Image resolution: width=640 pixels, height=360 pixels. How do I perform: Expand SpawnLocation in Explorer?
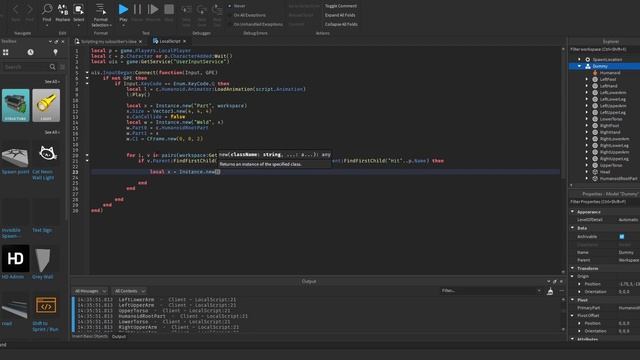pyautogui.click(x=579, y=59)
